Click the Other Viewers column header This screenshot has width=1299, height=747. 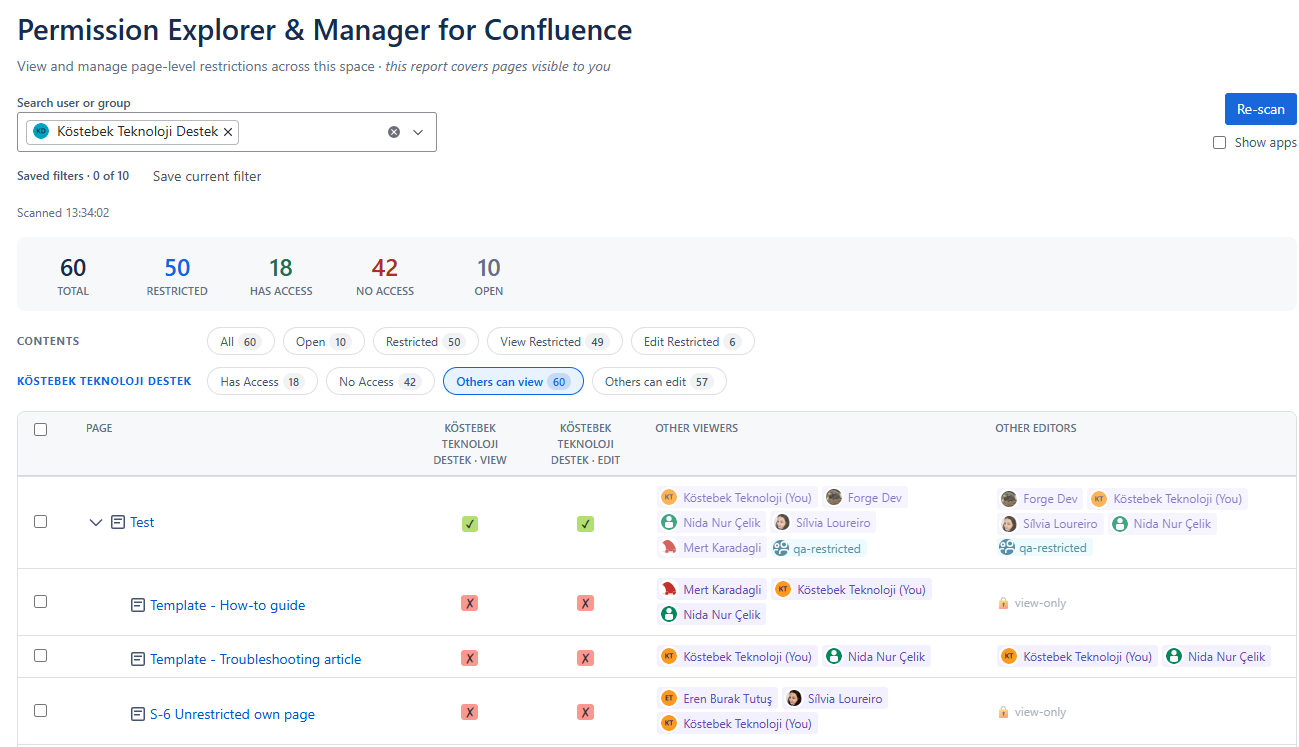click(696, 428)
